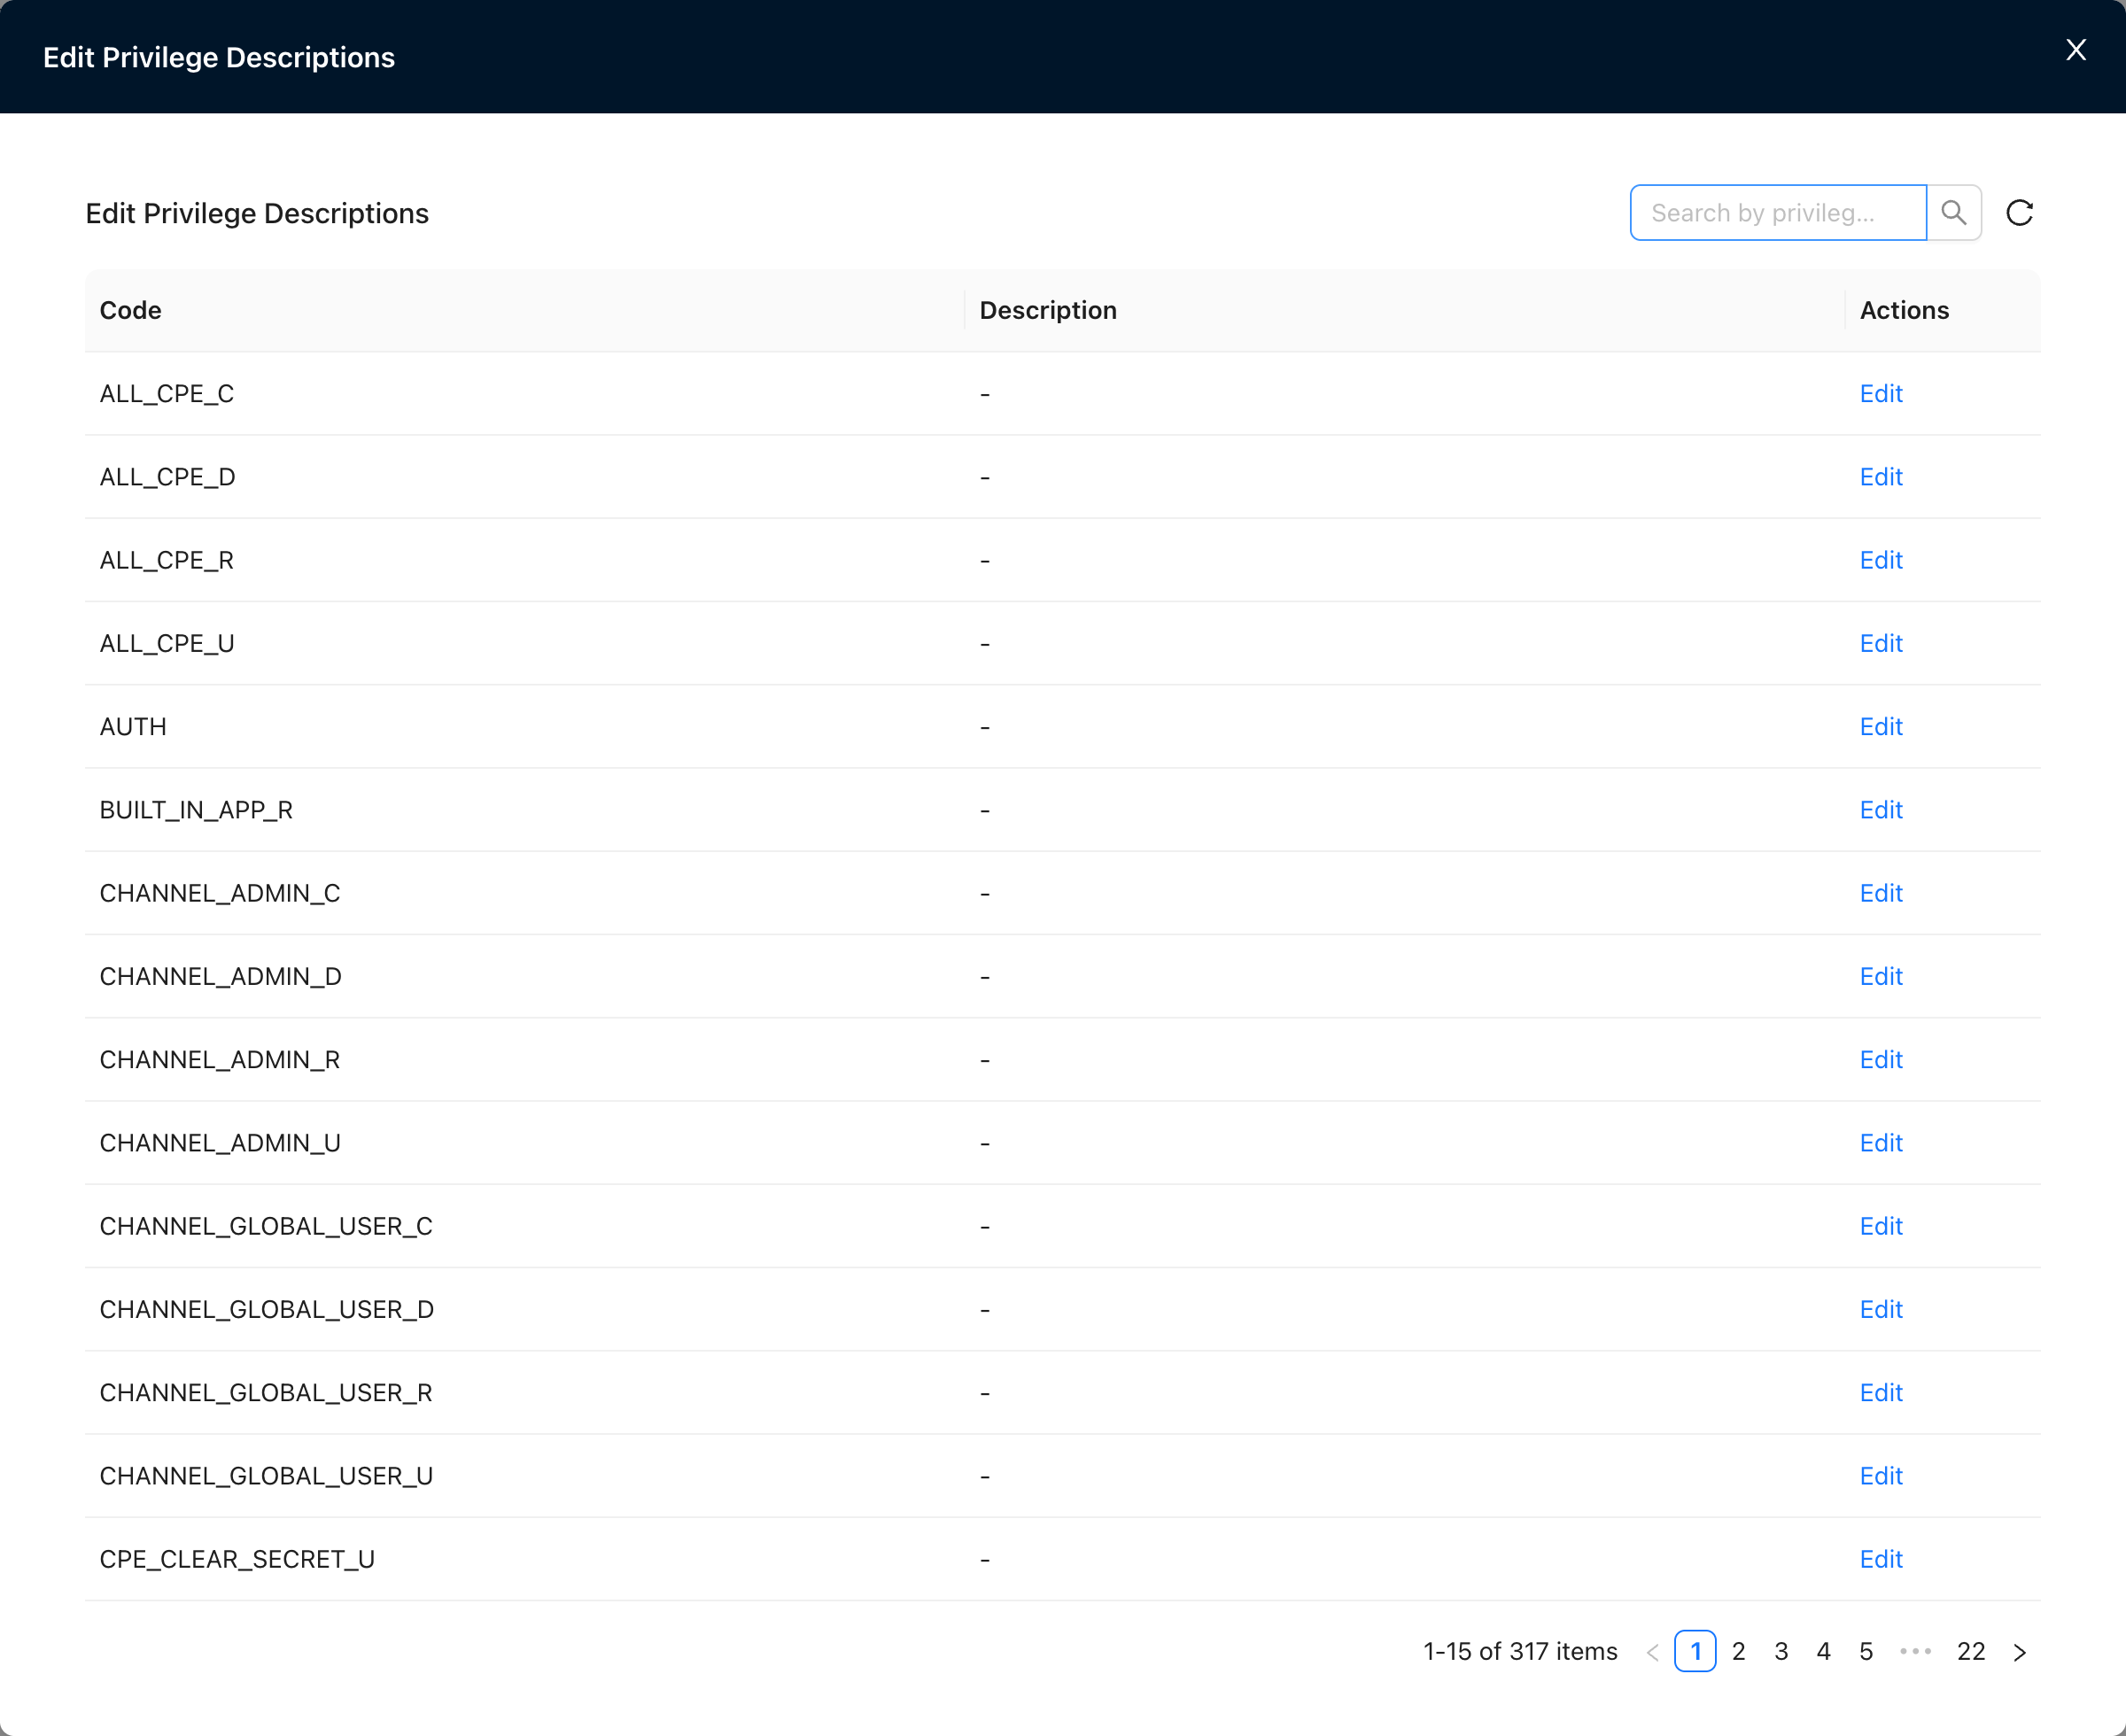Edit the AUTH privilege
Image resolution: width=2126 pixels, height=1736 pixels.
tap(1881, 726)
